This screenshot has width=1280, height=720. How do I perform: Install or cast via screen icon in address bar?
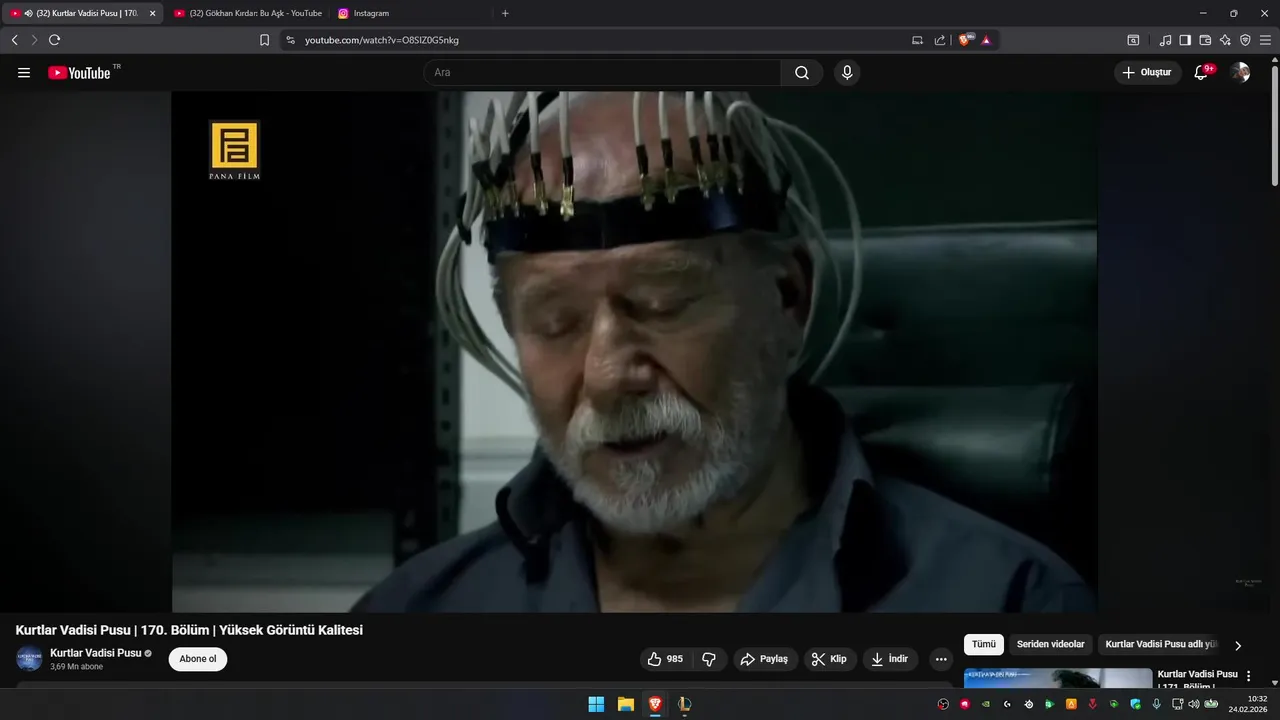pyautogui.click(x=918, y=40)
